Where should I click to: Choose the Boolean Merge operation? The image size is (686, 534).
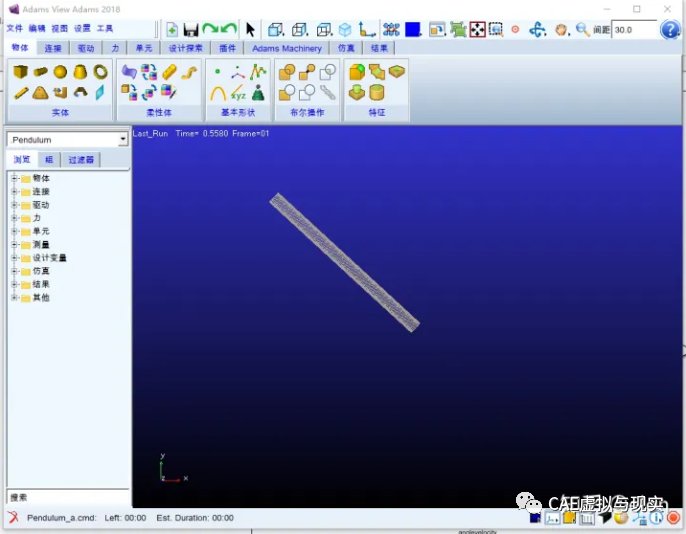(x=307, y=72)
